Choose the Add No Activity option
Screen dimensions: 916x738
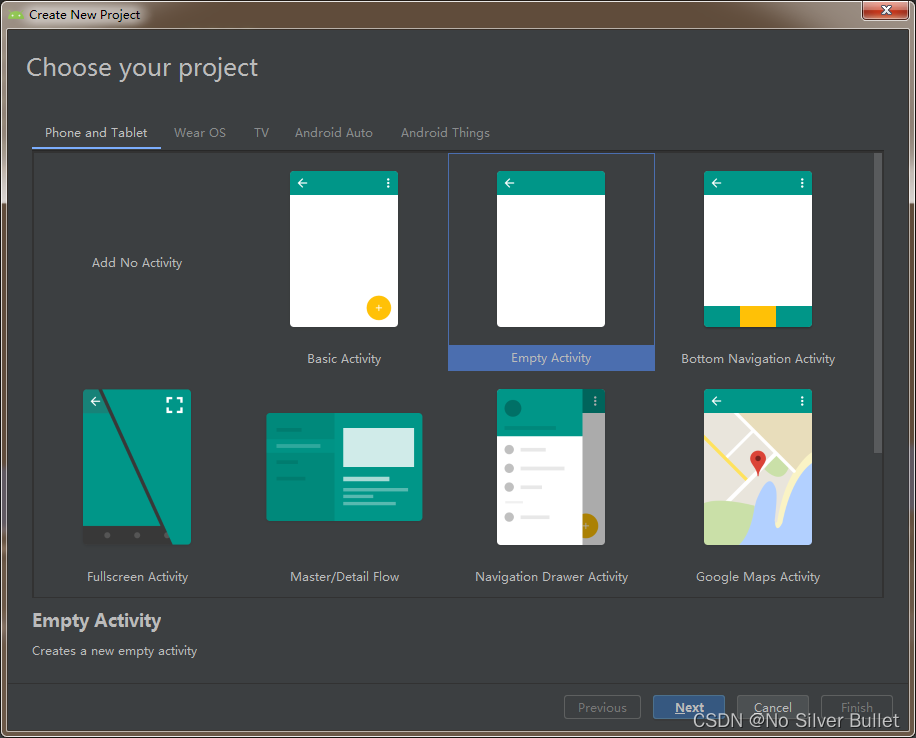pyautogui.click(x=137, y=262)
